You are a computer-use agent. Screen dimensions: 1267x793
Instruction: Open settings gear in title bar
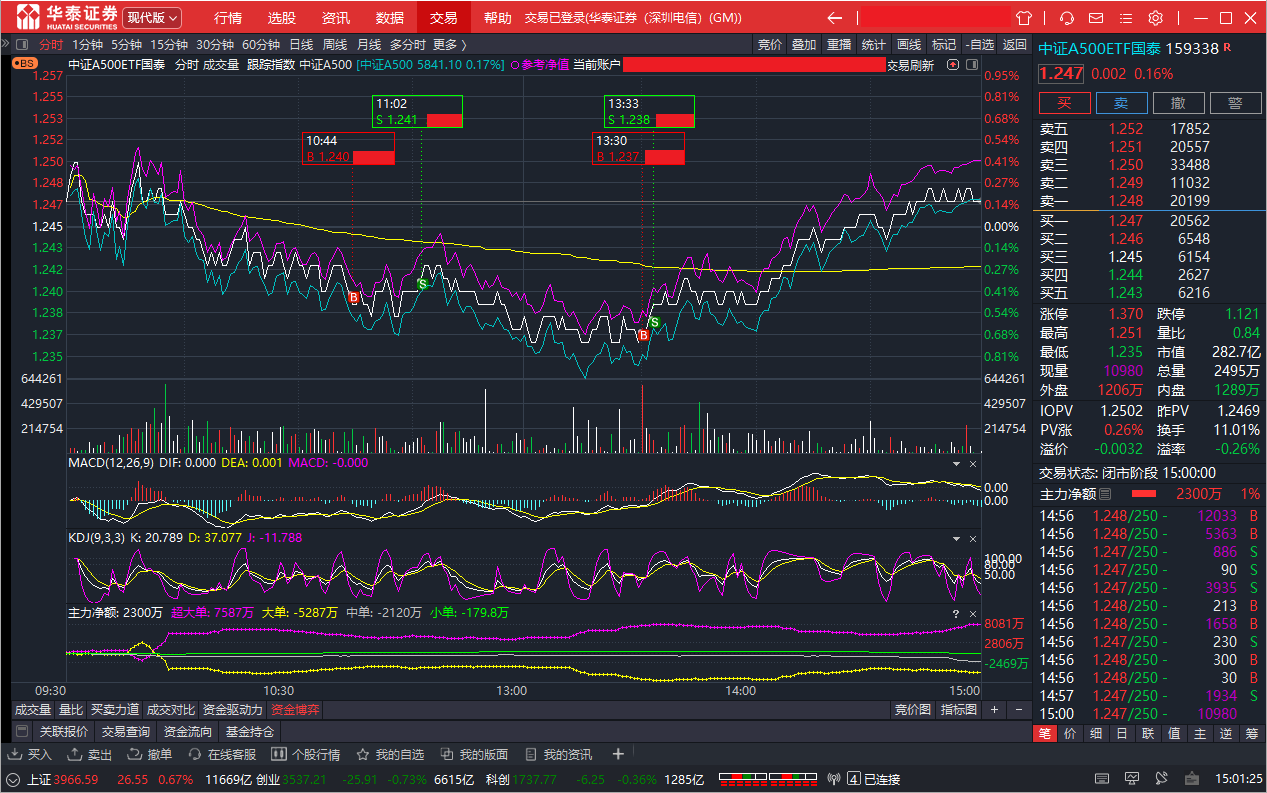click(1155, 18)
